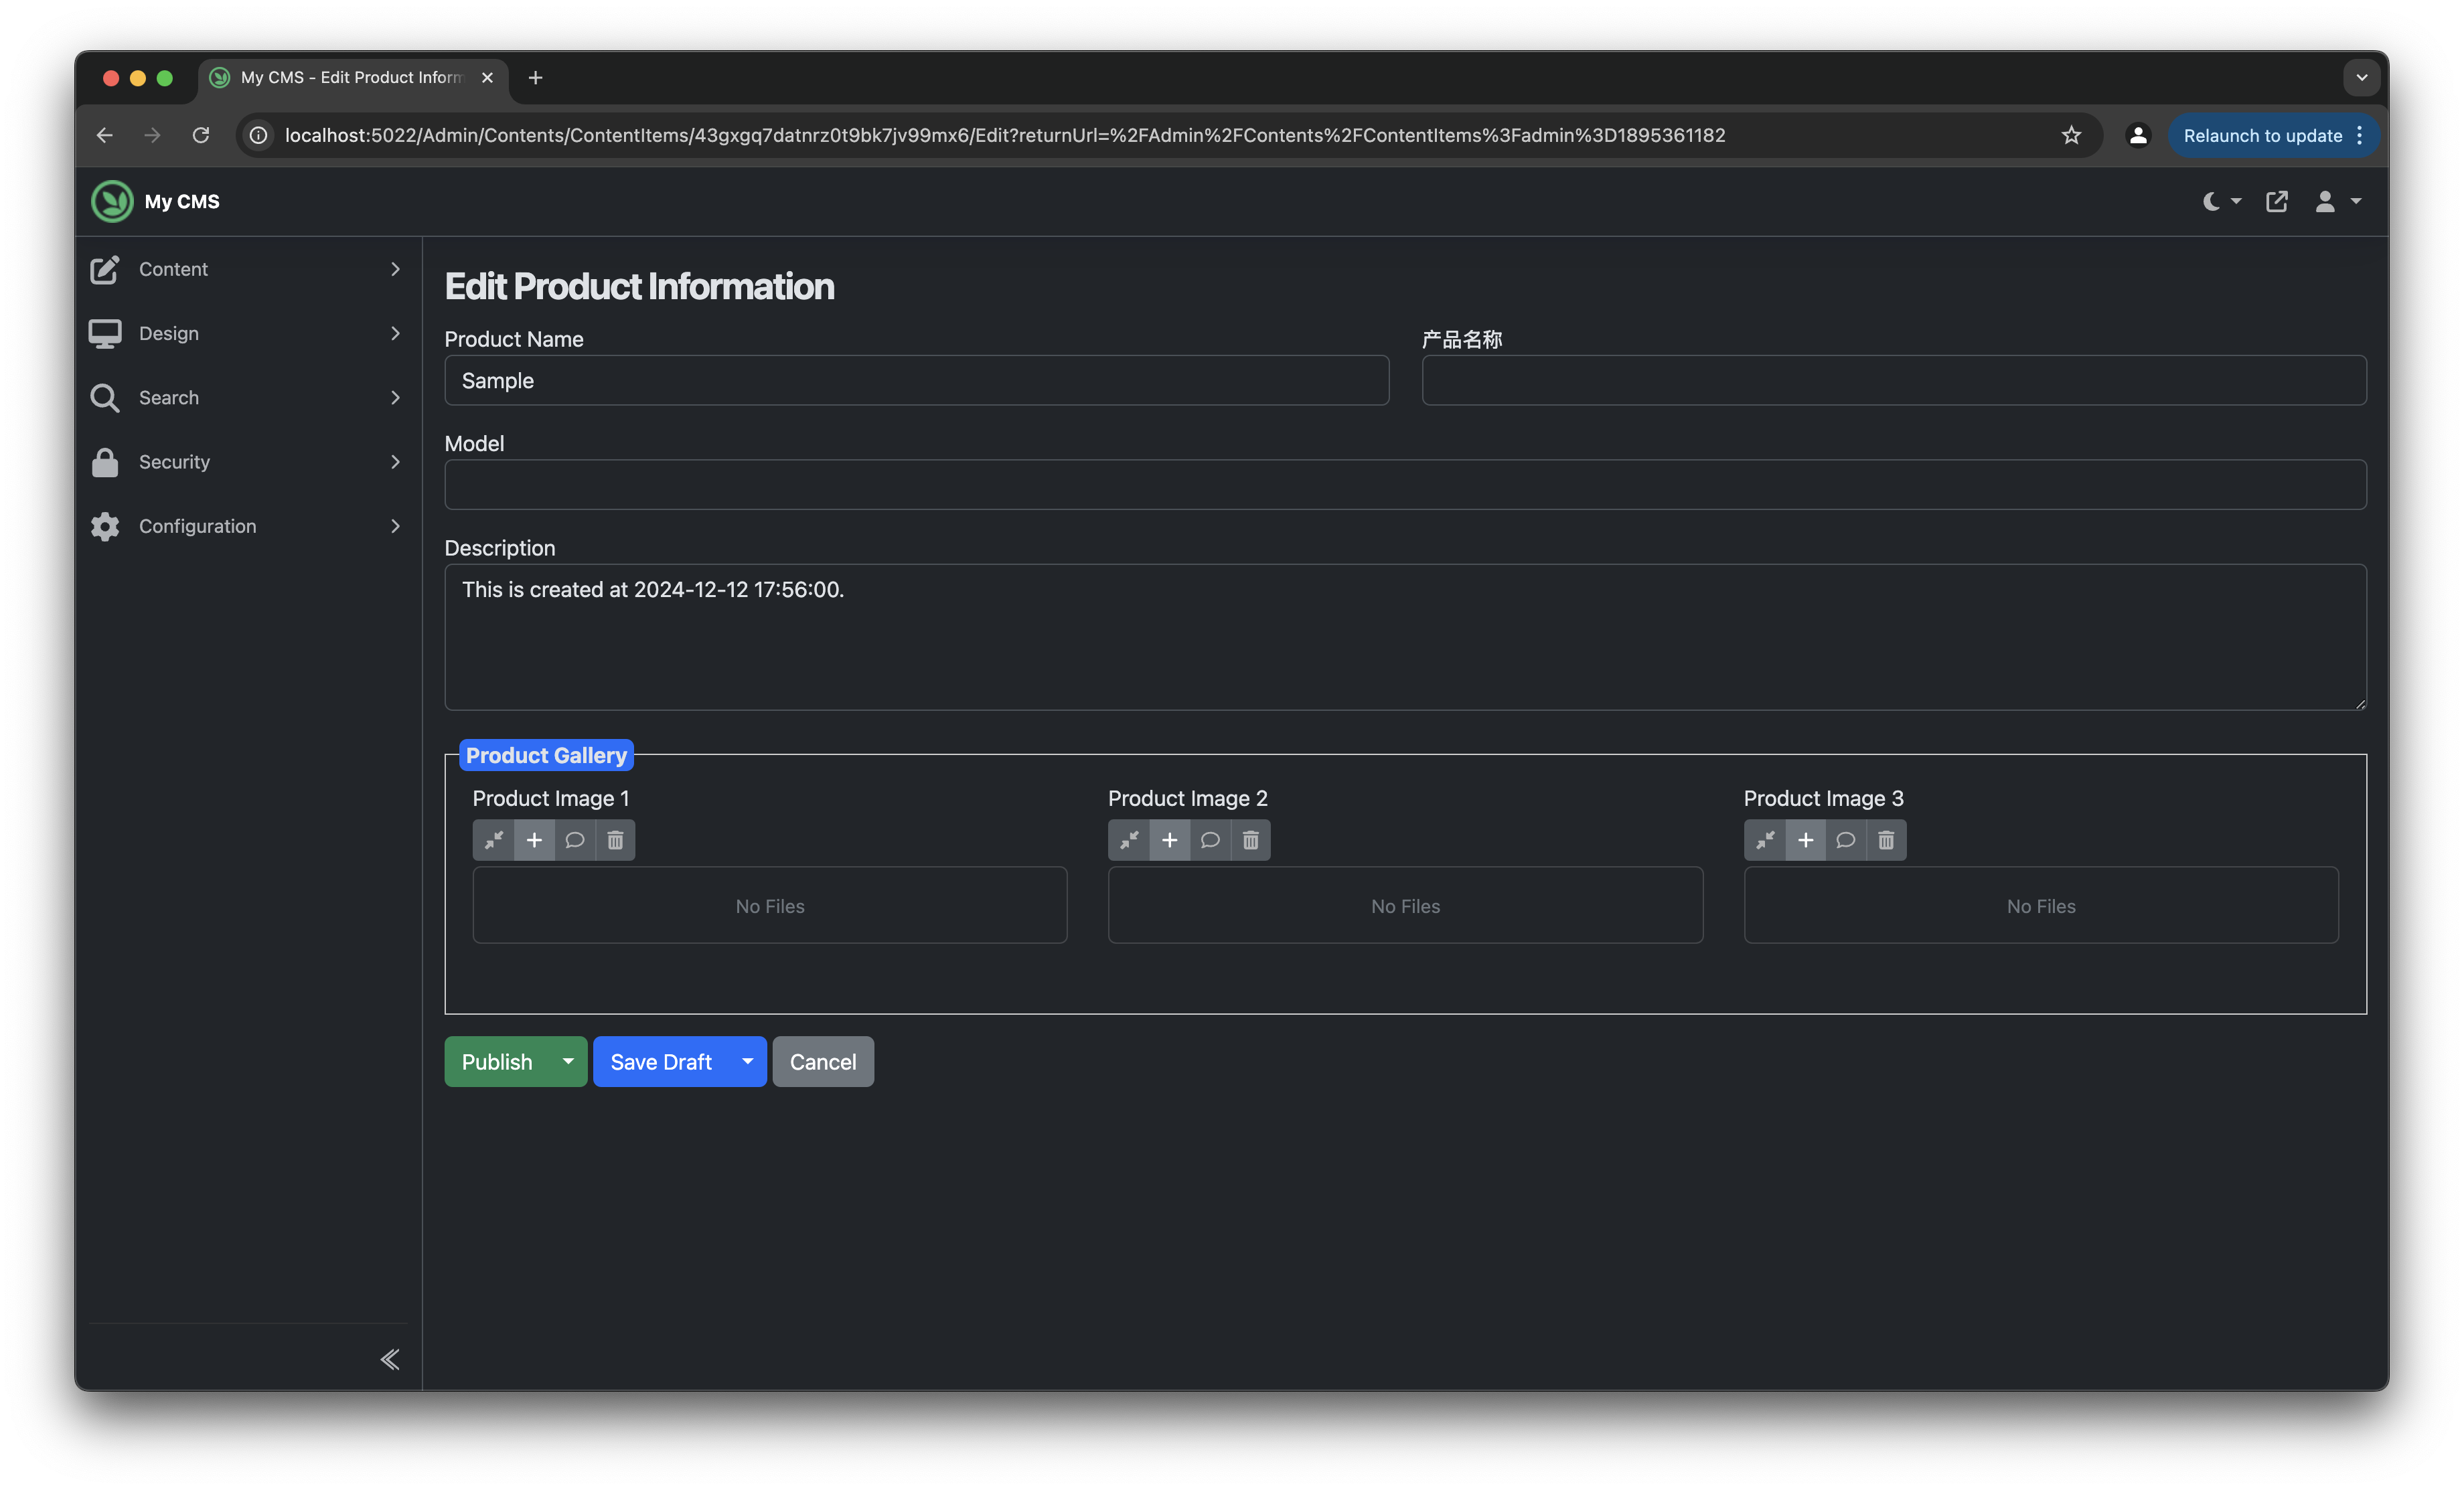Expand the Configuration sidebar menu
Image resolution: width=2464 pixels, height=1490 pixels.
(246, 526)
